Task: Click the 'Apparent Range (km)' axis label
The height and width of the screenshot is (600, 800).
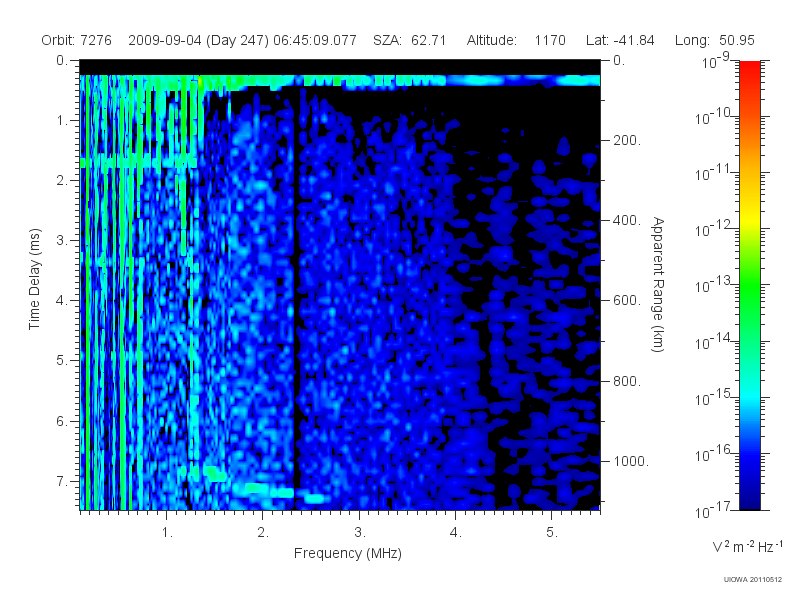Action: 658,284
